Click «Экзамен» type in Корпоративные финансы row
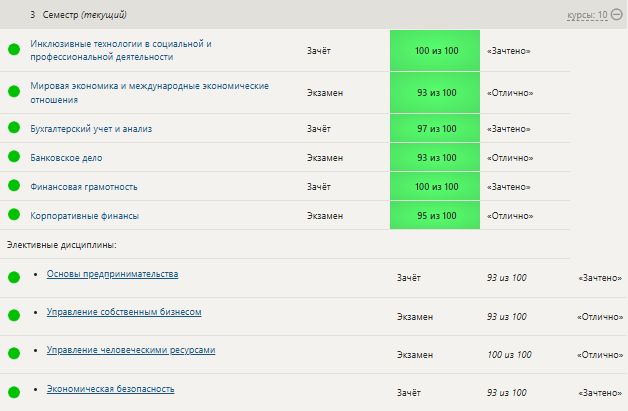The width and height of the screenshot is (628, 411). click(325, 216)
